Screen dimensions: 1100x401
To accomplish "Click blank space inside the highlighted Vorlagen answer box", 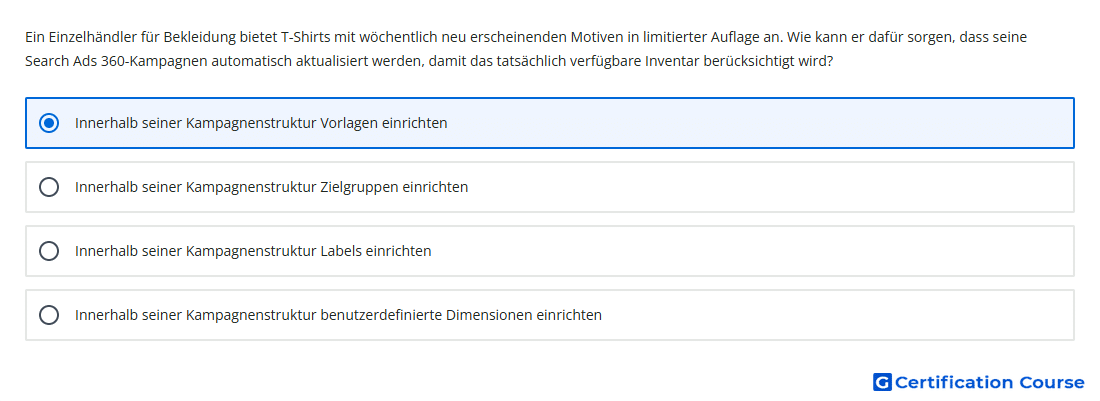I will pos(758,123).
